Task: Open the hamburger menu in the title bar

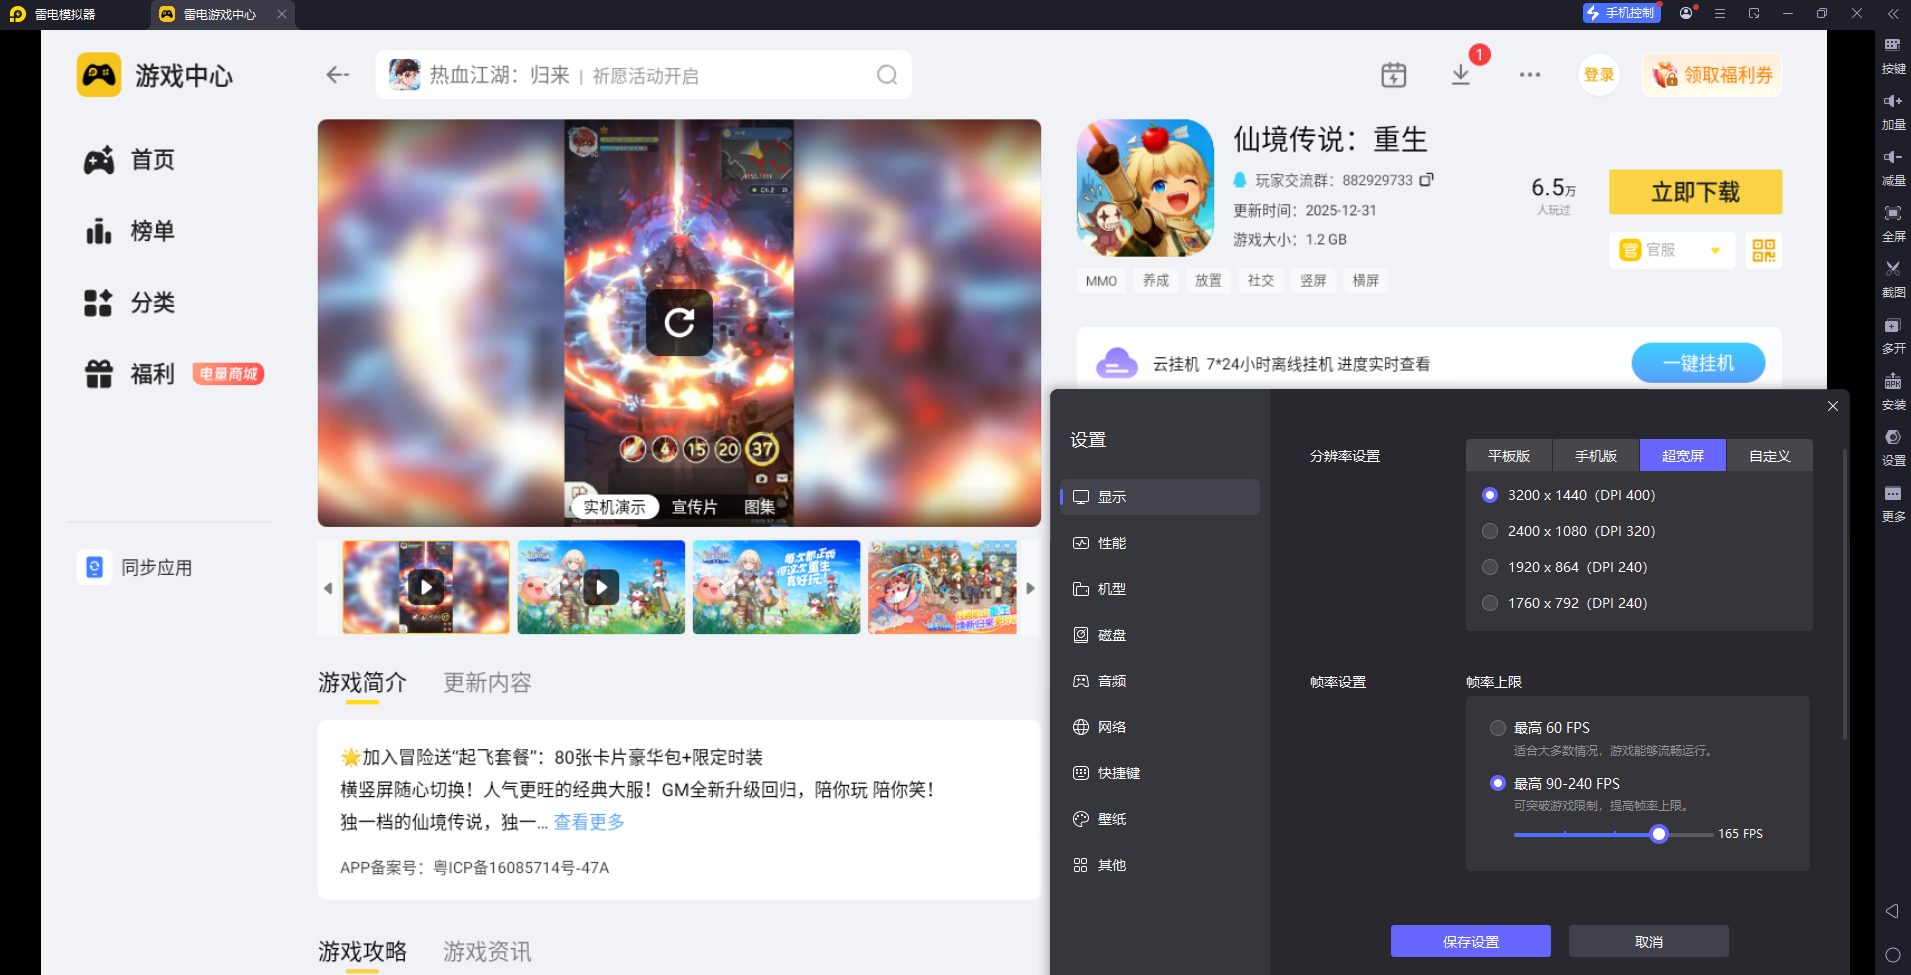Action: (1720, 13)
